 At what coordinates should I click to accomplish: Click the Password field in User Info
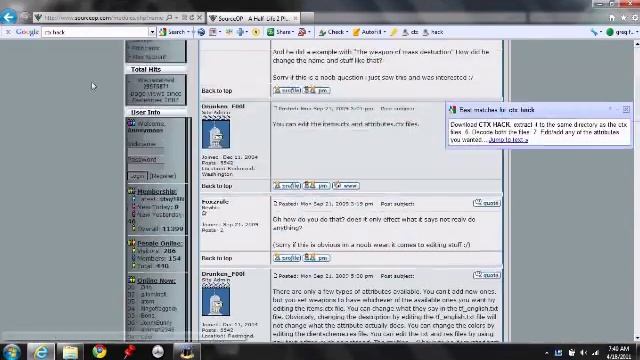147,167
